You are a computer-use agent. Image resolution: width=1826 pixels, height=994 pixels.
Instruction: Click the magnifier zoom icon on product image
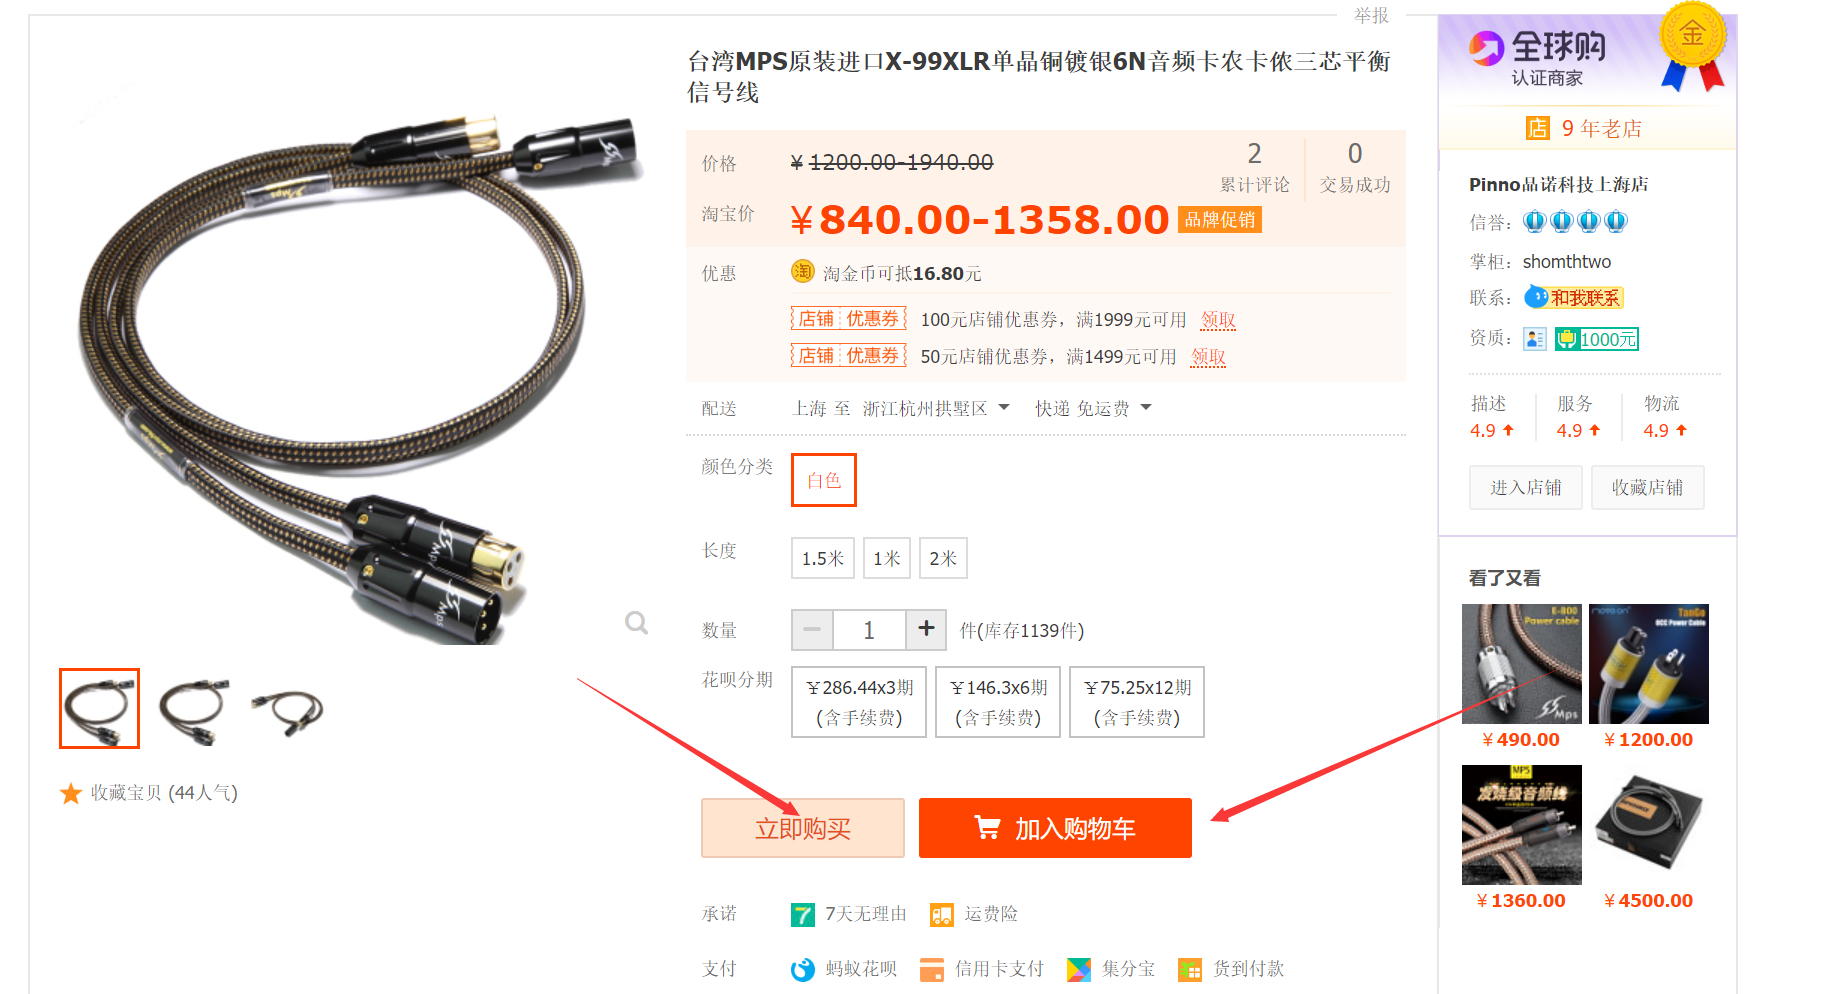(x=636, y=623)
